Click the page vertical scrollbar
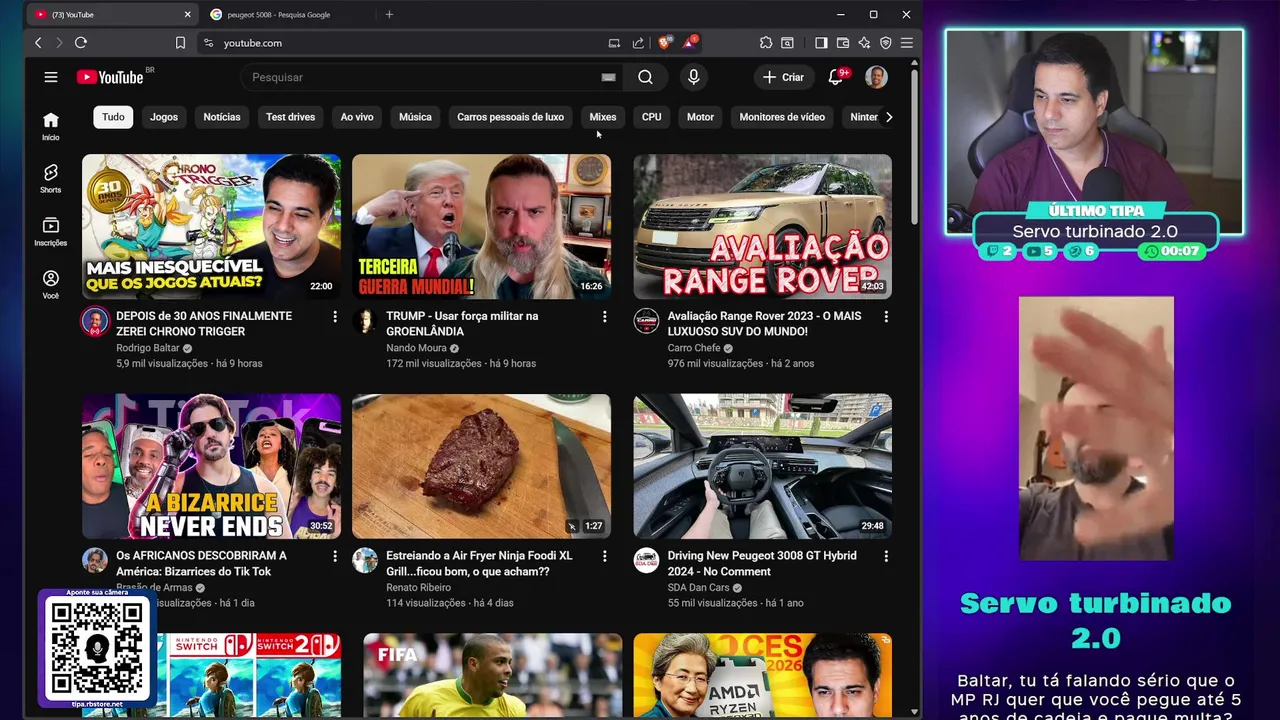The image size is (1280, 720). 914,145
